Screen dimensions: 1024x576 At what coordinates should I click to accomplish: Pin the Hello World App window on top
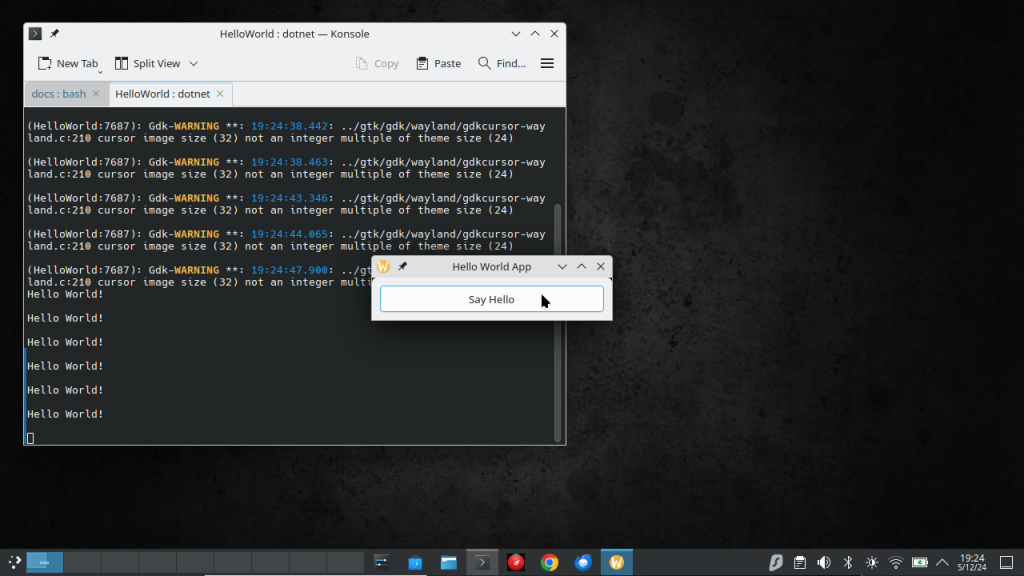click(403, 266)
